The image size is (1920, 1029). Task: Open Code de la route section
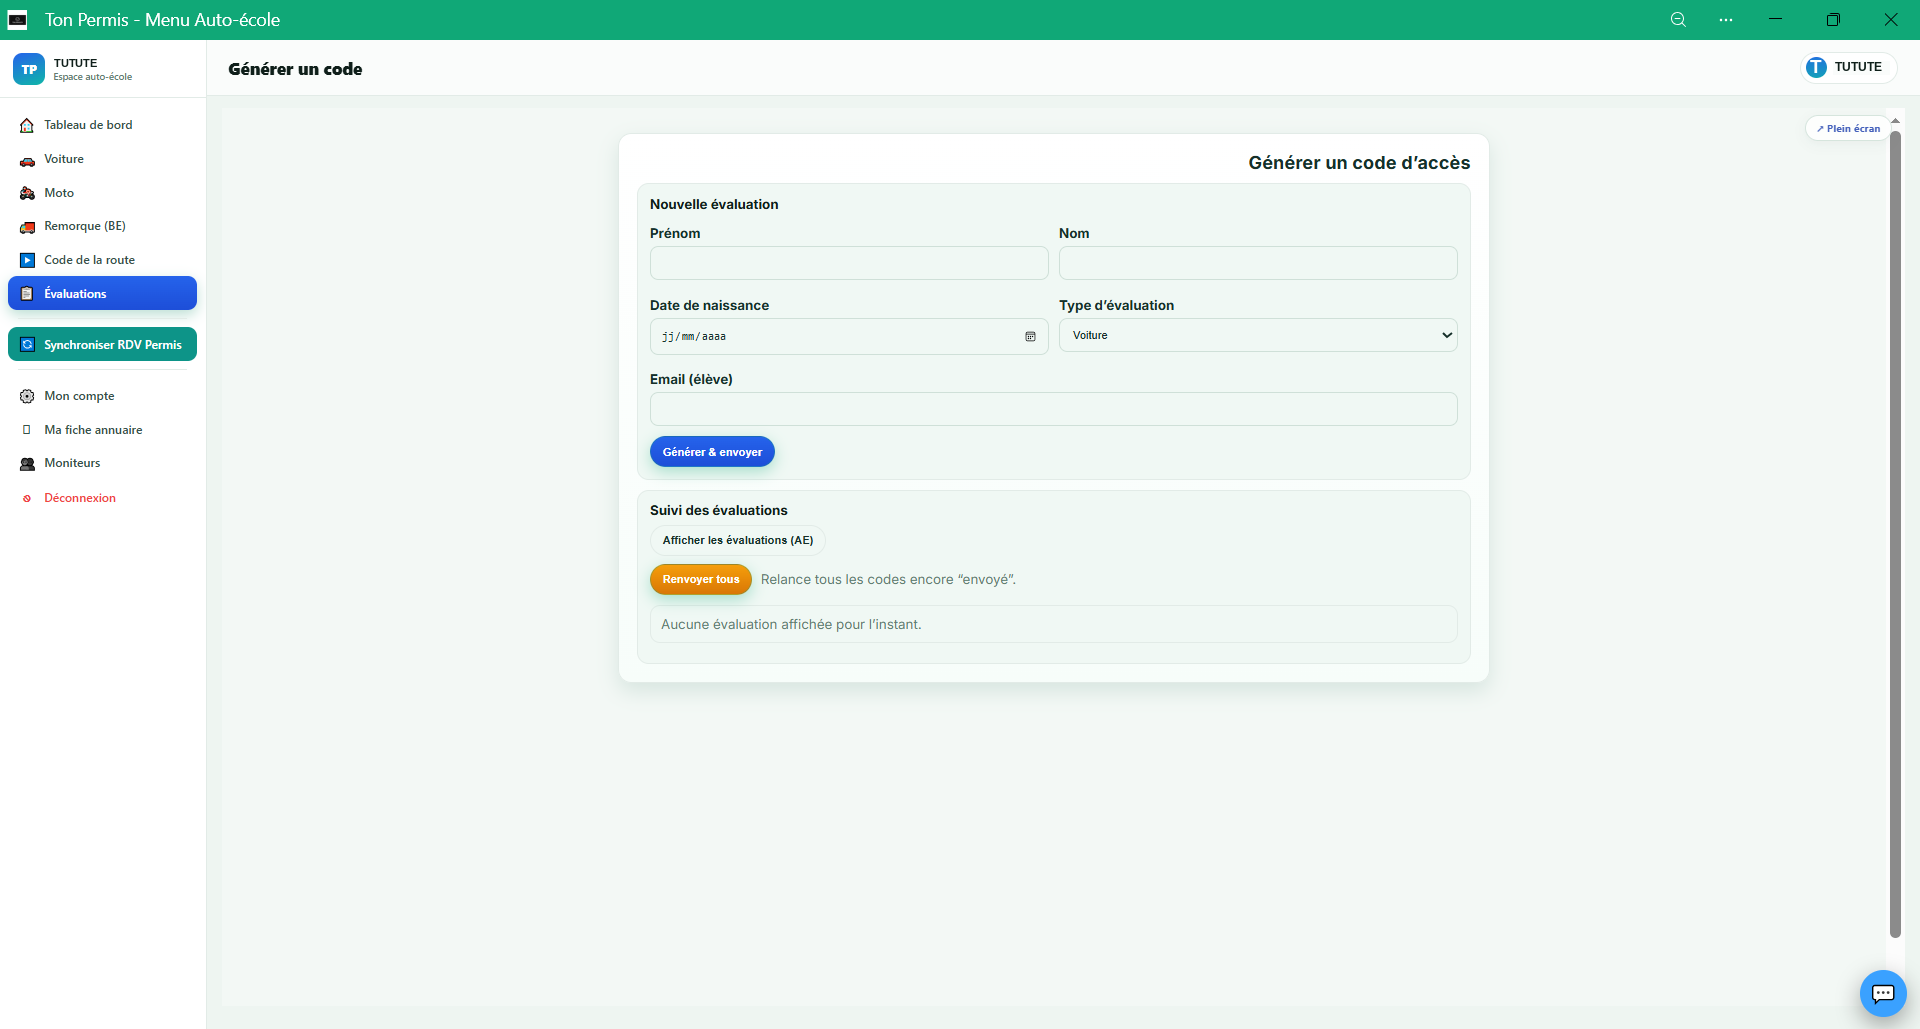[x=102, y=260]
